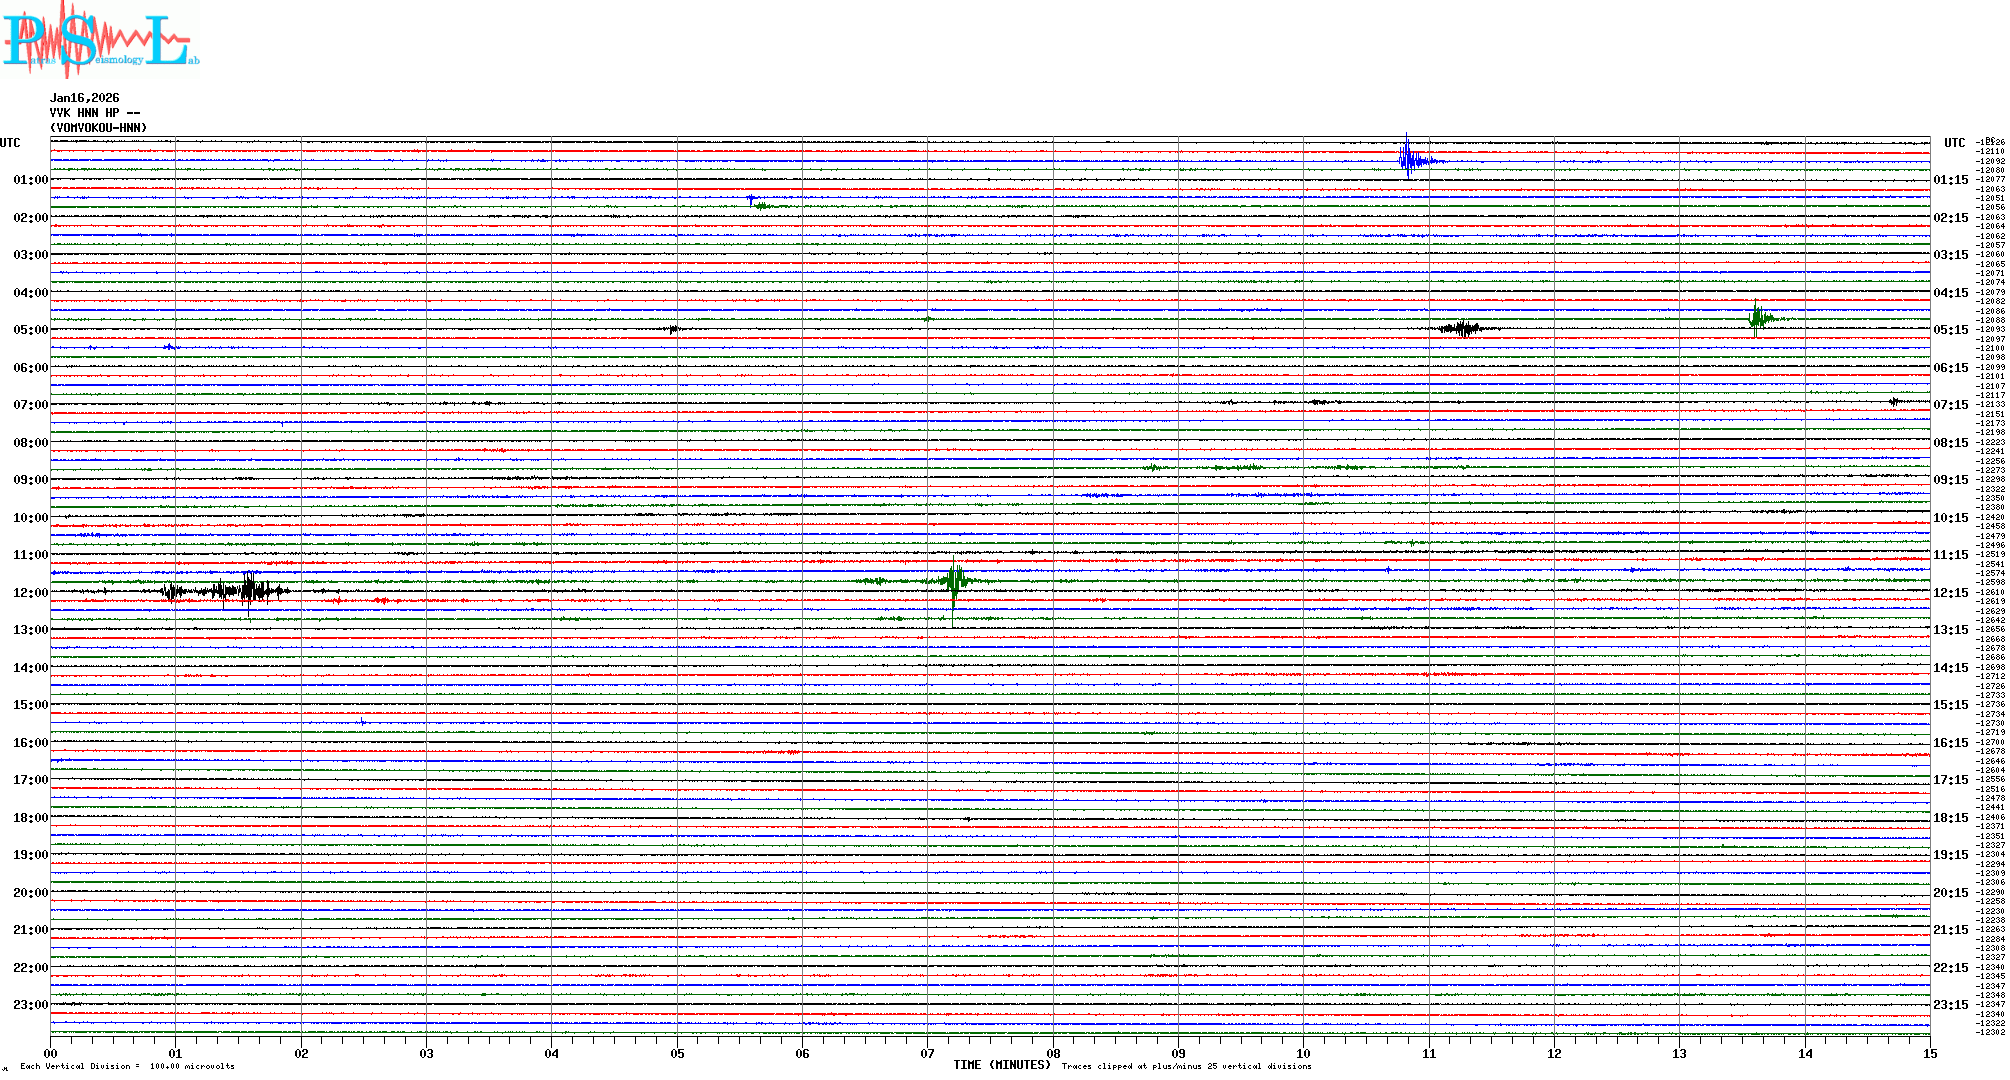The image size is (2010, 1080).
Task: Click the black seismic burst on the 12:00 trace
Action: click(x=248, y=591)
